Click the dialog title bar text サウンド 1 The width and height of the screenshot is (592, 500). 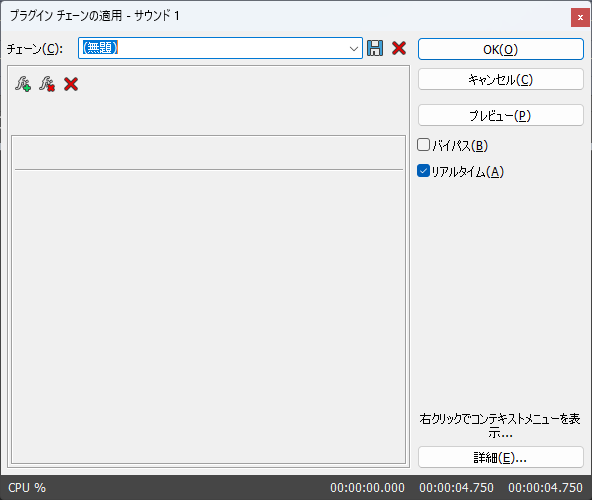tap(157, 15)
